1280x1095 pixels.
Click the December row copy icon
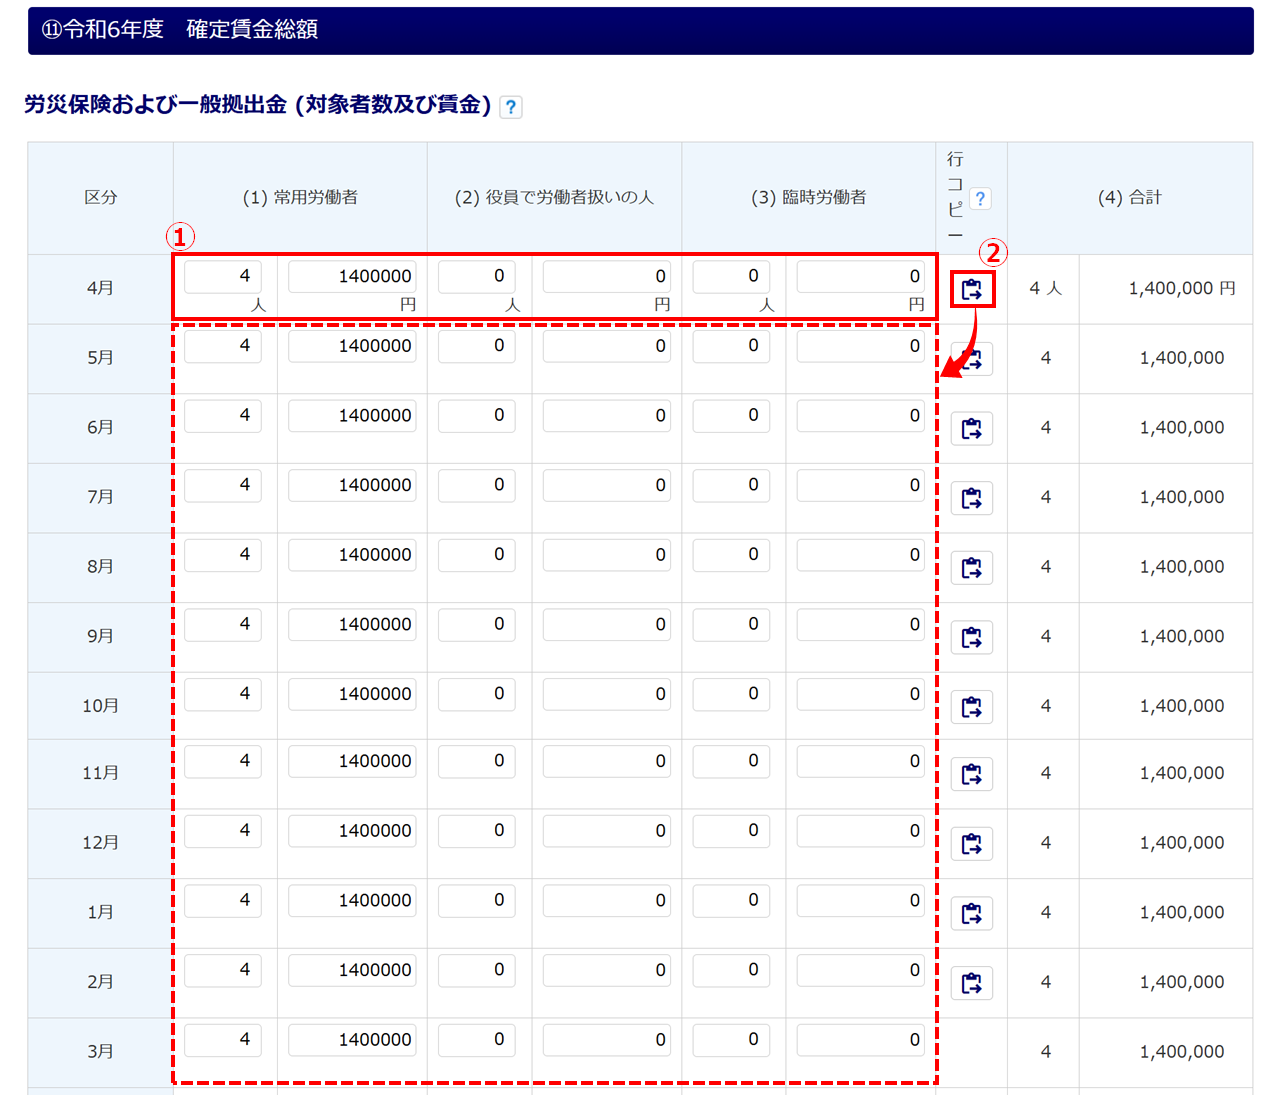(971, 843)
